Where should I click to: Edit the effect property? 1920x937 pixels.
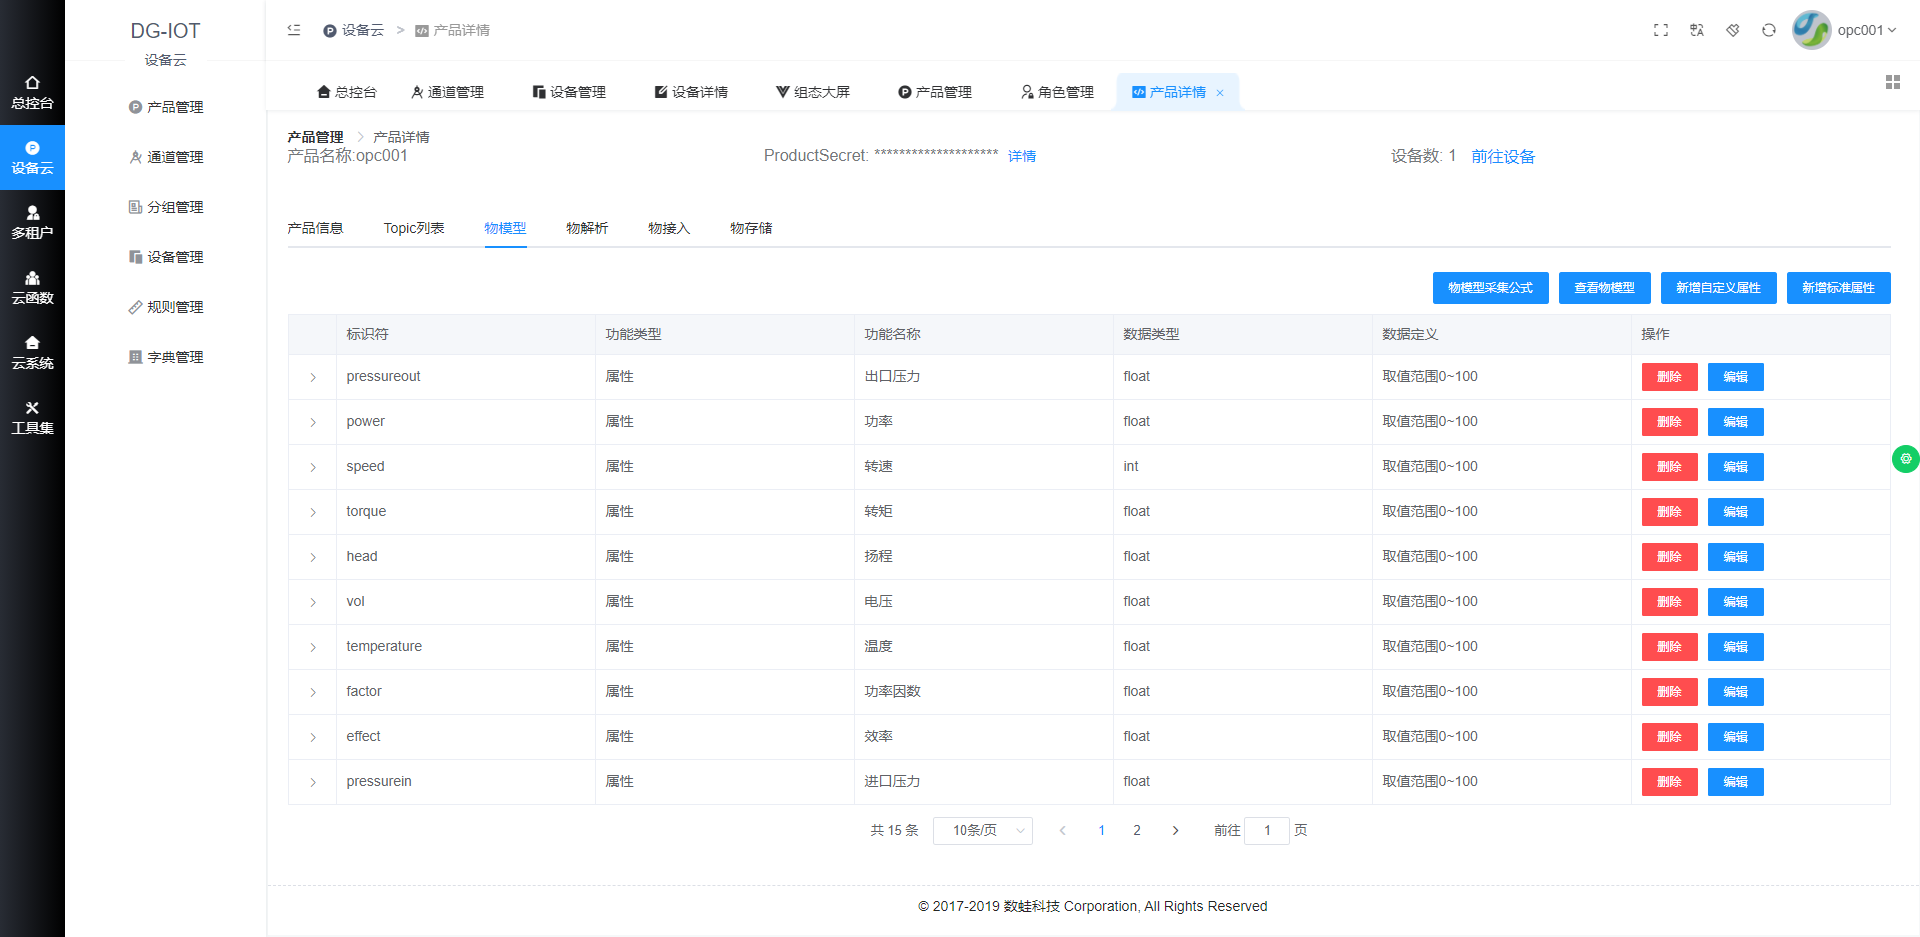(1735, 737)
